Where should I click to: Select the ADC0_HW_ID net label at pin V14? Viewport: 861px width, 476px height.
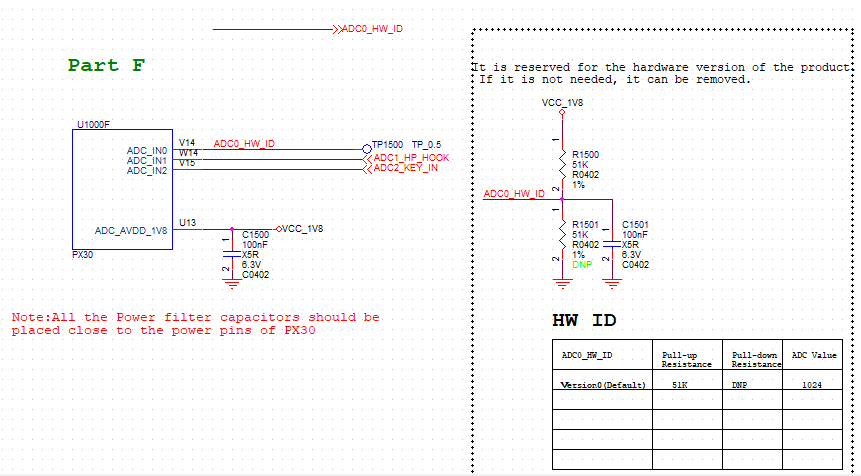[244, 144]
